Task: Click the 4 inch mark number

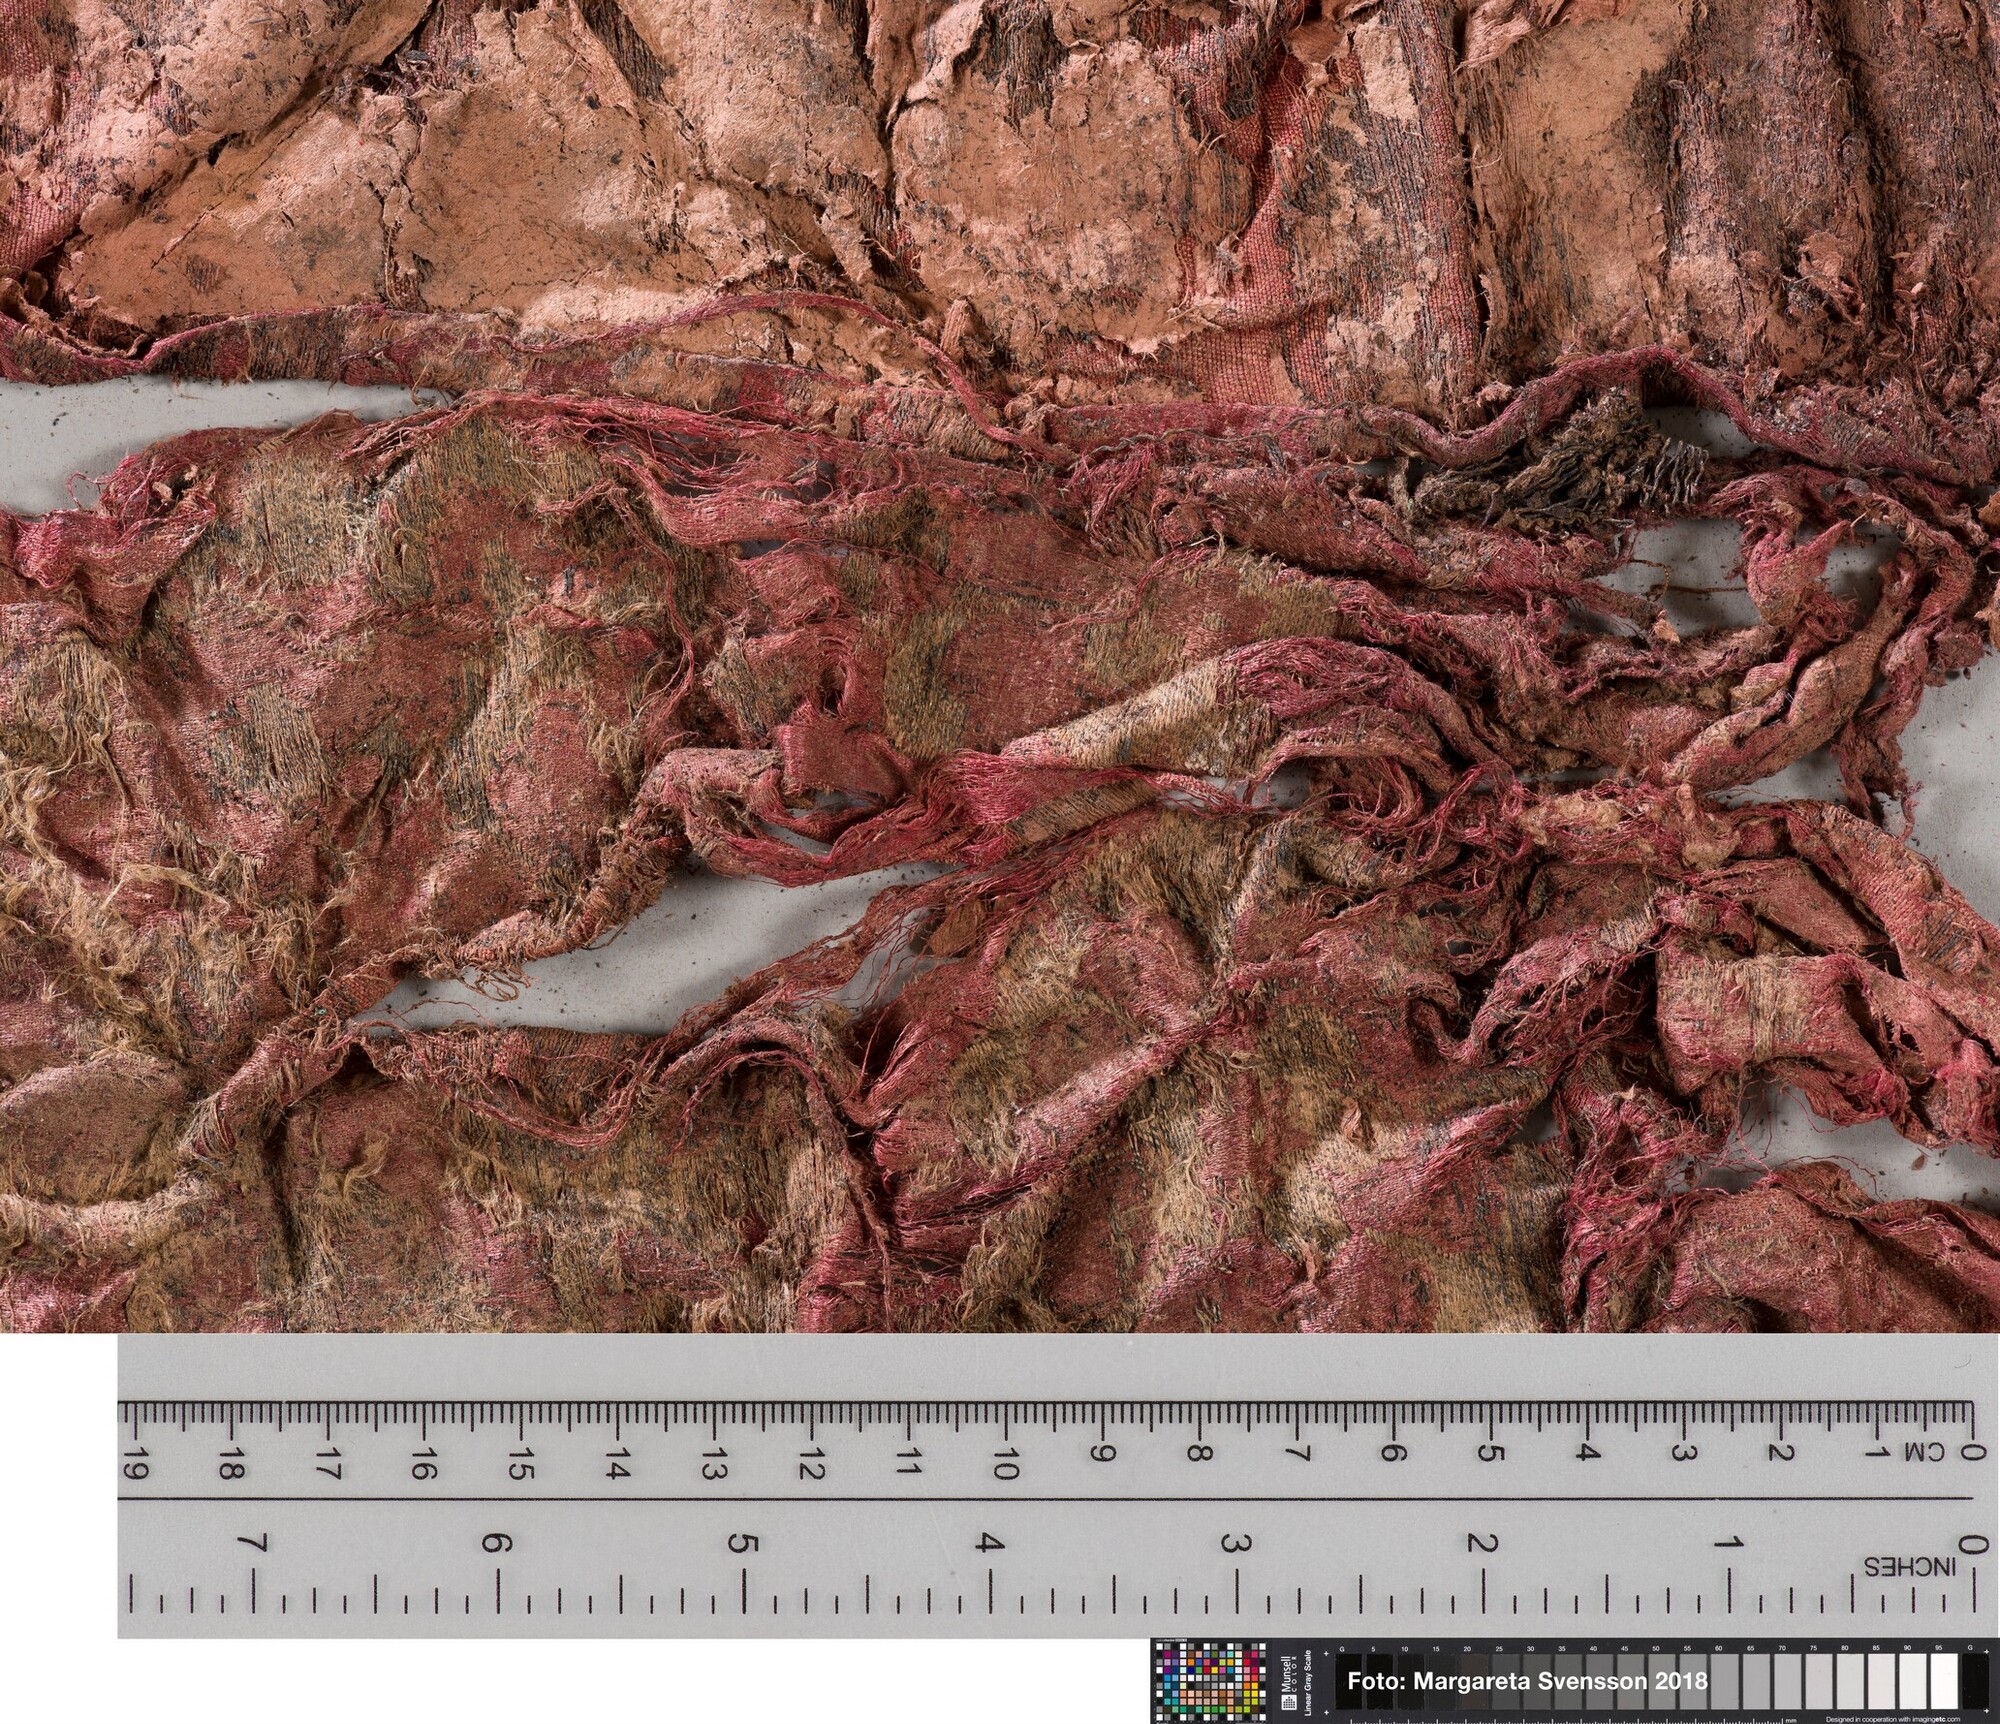Action: pos(988,1543)
